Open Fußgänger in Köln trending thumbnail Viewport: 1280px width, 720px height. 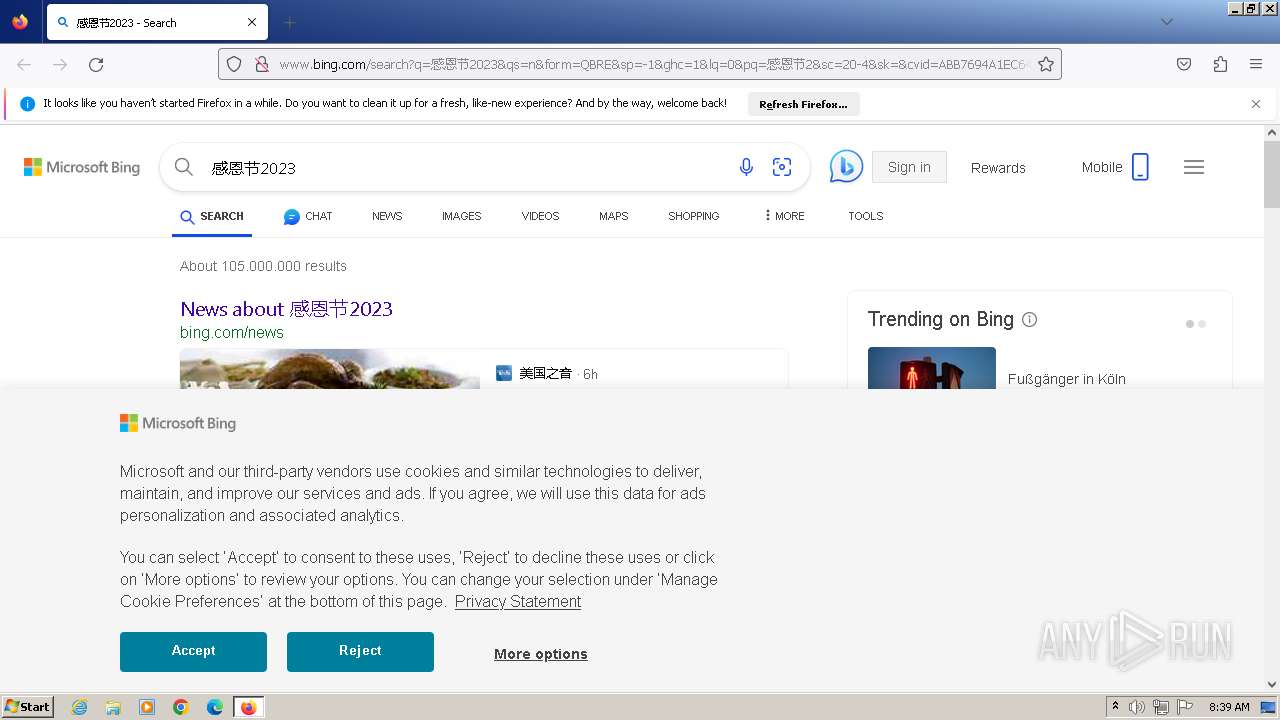click(932, 368)
